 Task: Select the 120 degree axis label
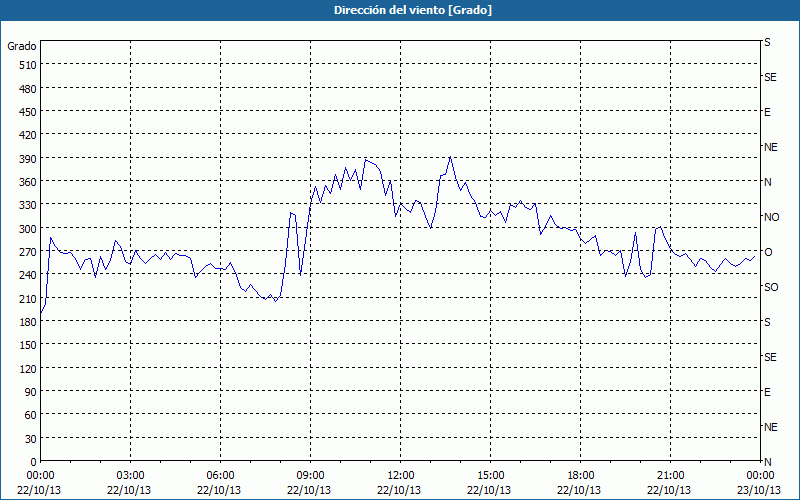pos(28,368)
